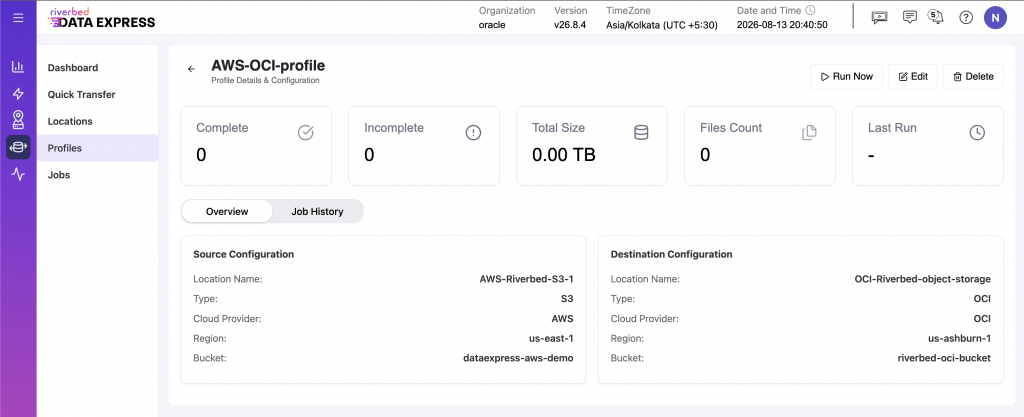
Task: Click the Source Configuration heading
Action: [x=244, y=254]
